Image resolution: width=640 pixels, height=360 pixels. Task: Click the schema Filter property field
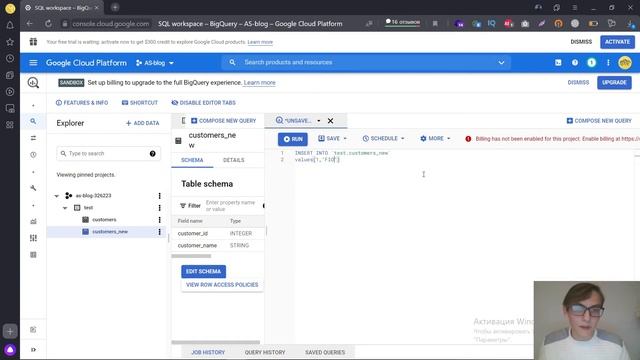[x=230, y=206]
